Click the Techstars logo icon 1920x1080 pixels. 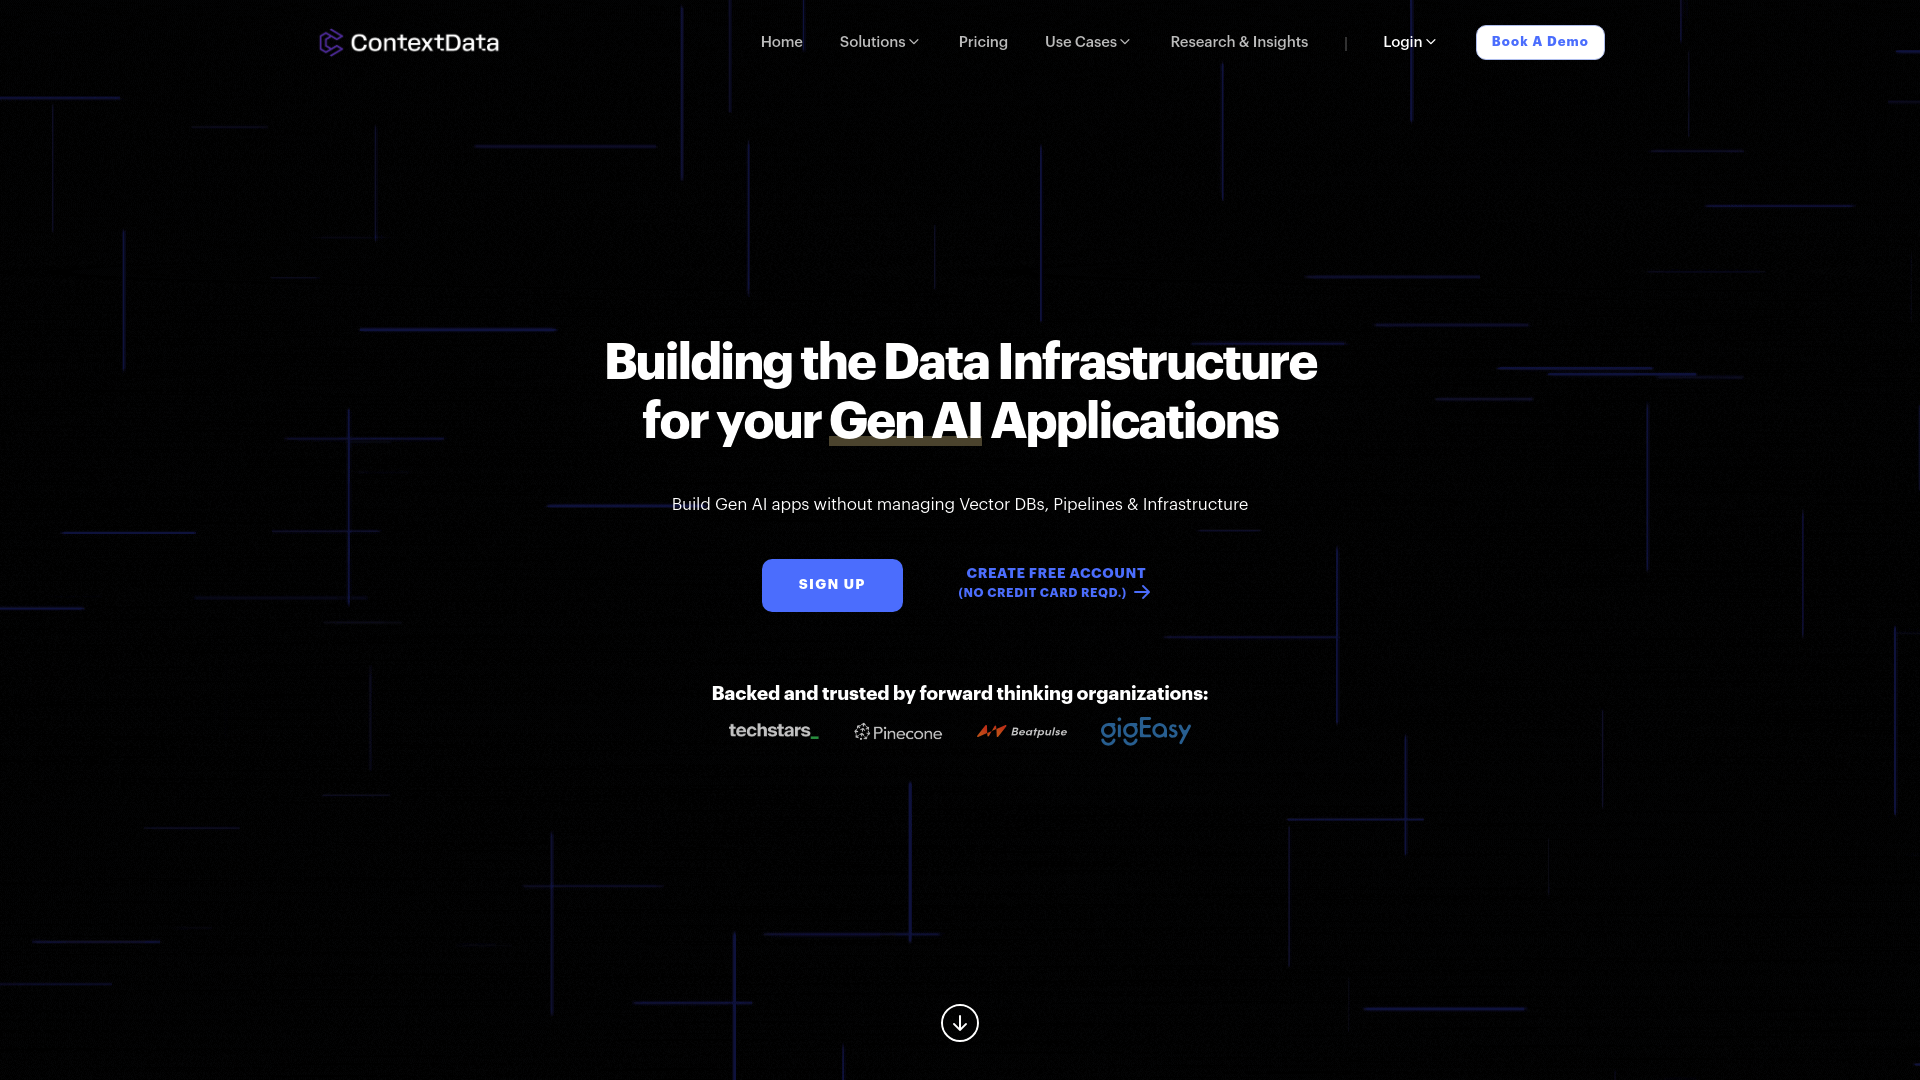[774, 731]
